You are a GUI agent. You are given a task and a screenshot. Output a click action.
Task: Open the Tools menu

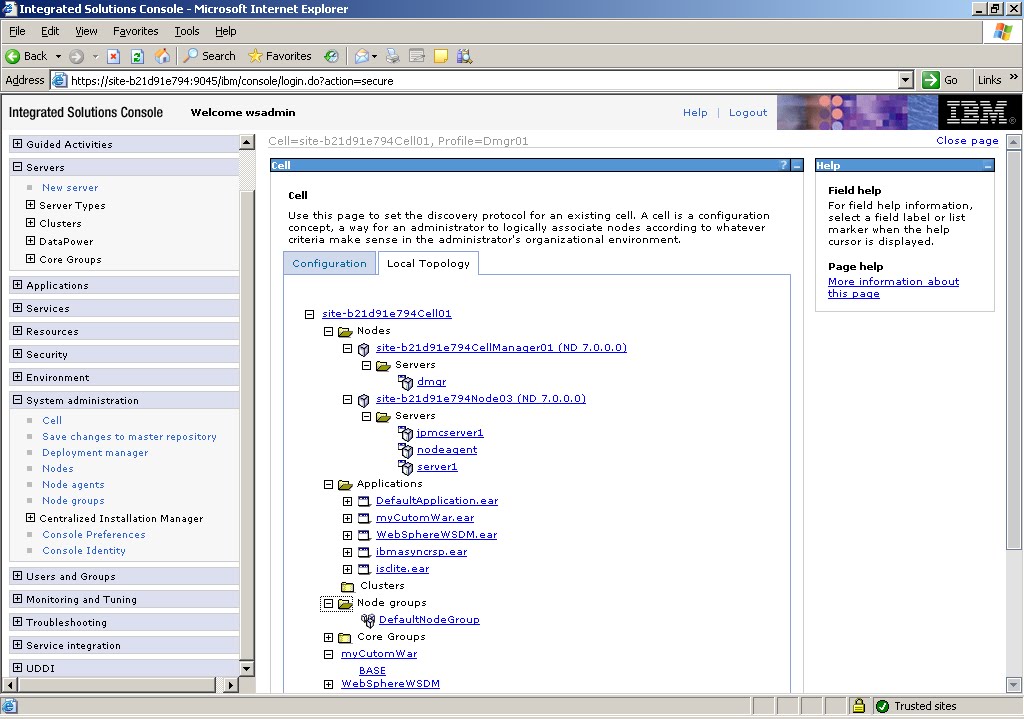point(187,31)
